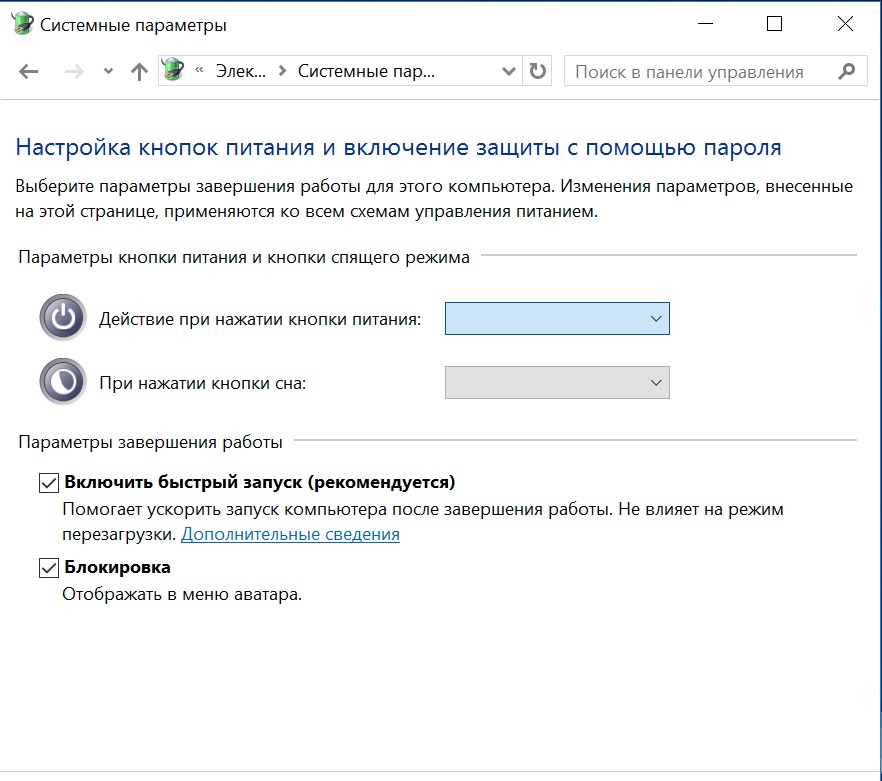Click the Элек... breadcrumb item

coord(242,72)
